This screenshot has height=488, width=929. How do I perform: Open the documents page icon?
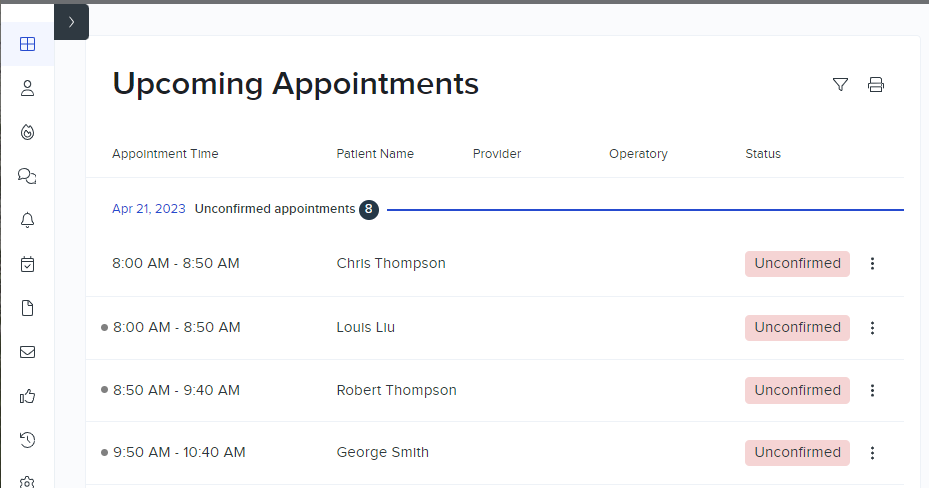point(28,308)
